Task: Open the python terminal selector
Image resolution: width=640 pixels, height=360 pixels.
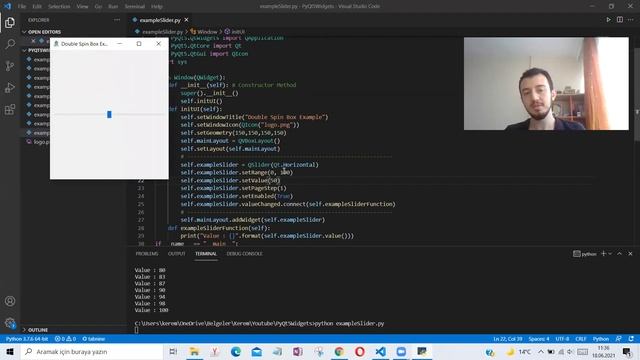Action: 585,253
